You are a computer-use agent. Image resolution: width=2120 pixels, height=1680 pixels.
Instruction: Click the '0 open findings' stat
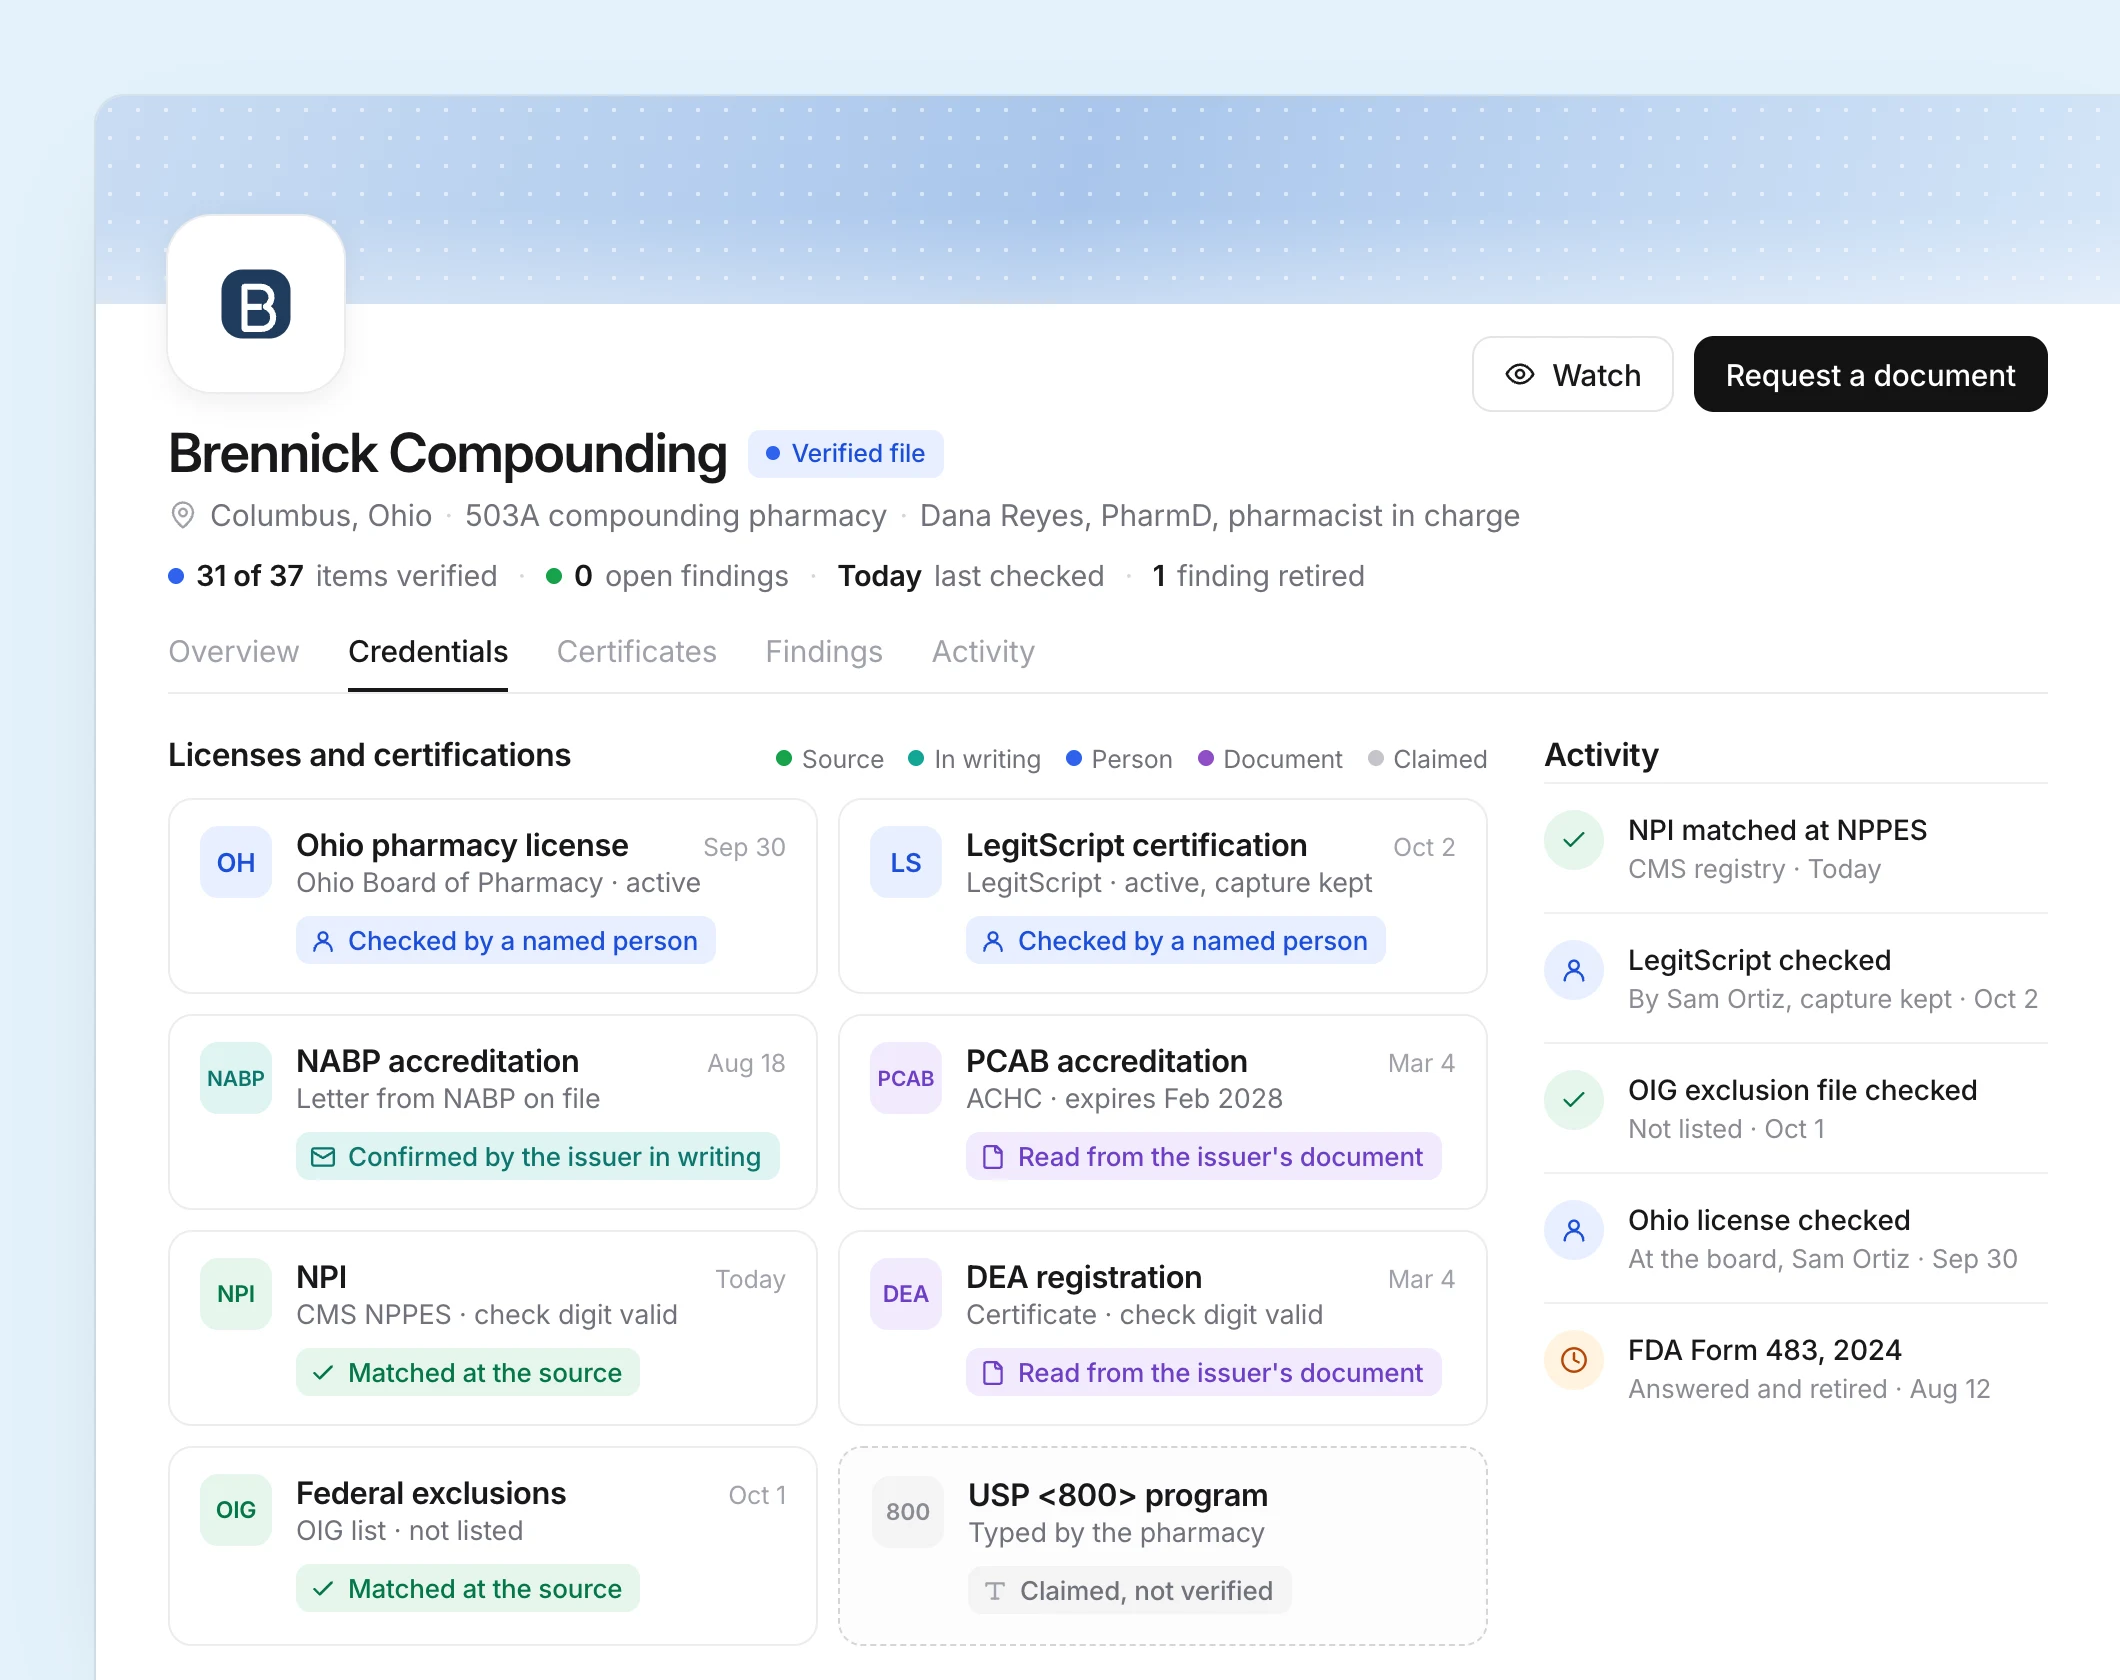[x=667, y=576]
